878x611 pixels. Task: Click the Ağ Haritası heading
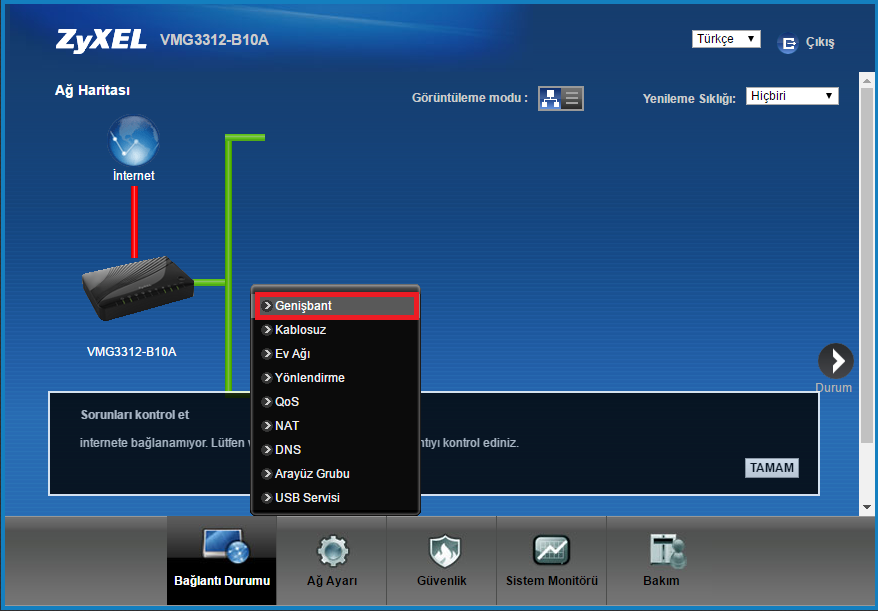pyautogui.click(x=92, y=90)
